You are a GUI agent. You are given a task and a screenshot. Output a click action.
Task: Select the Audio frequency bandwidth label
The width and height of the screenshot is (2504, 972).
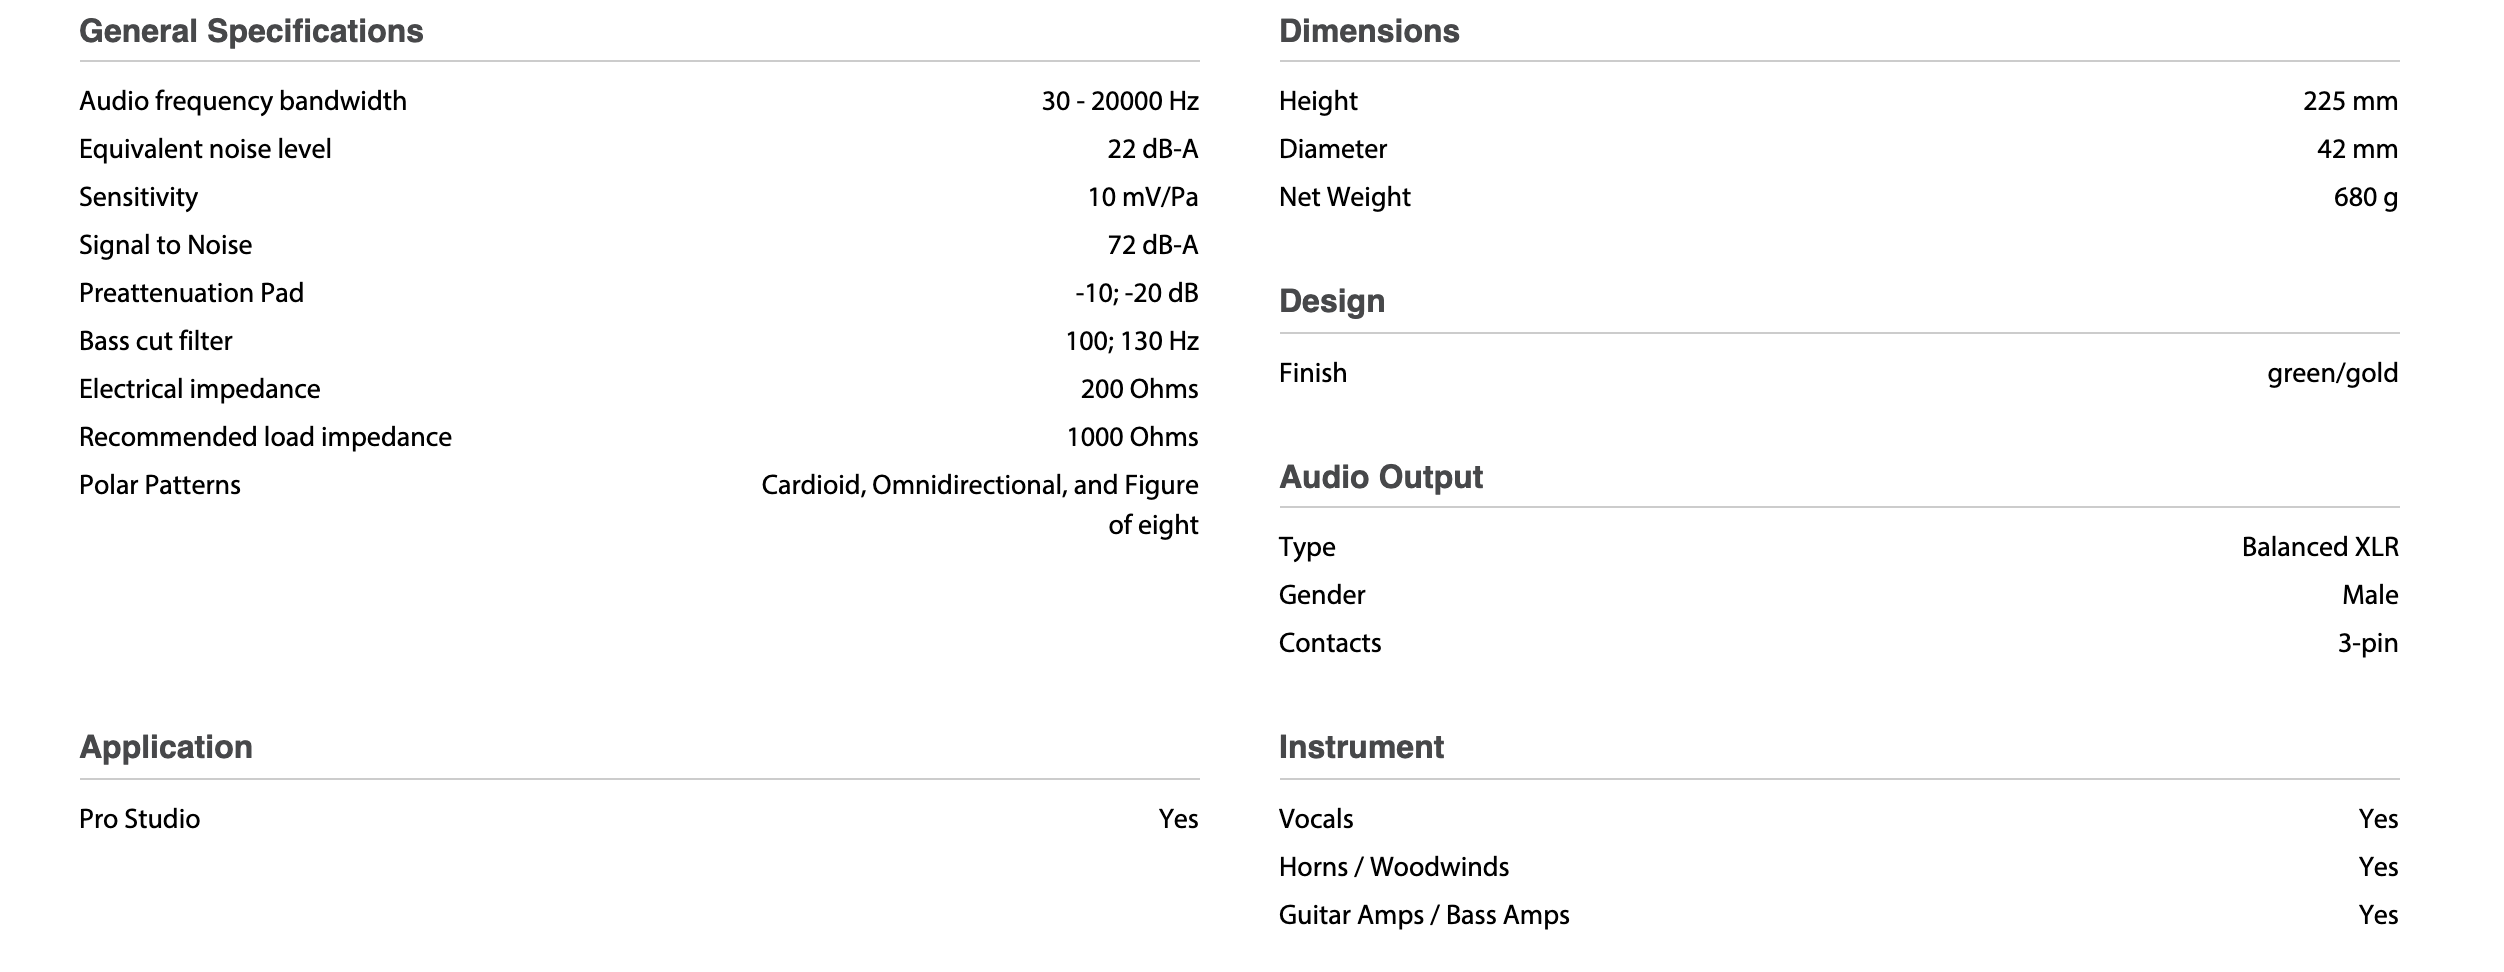[x=243, y=101]
